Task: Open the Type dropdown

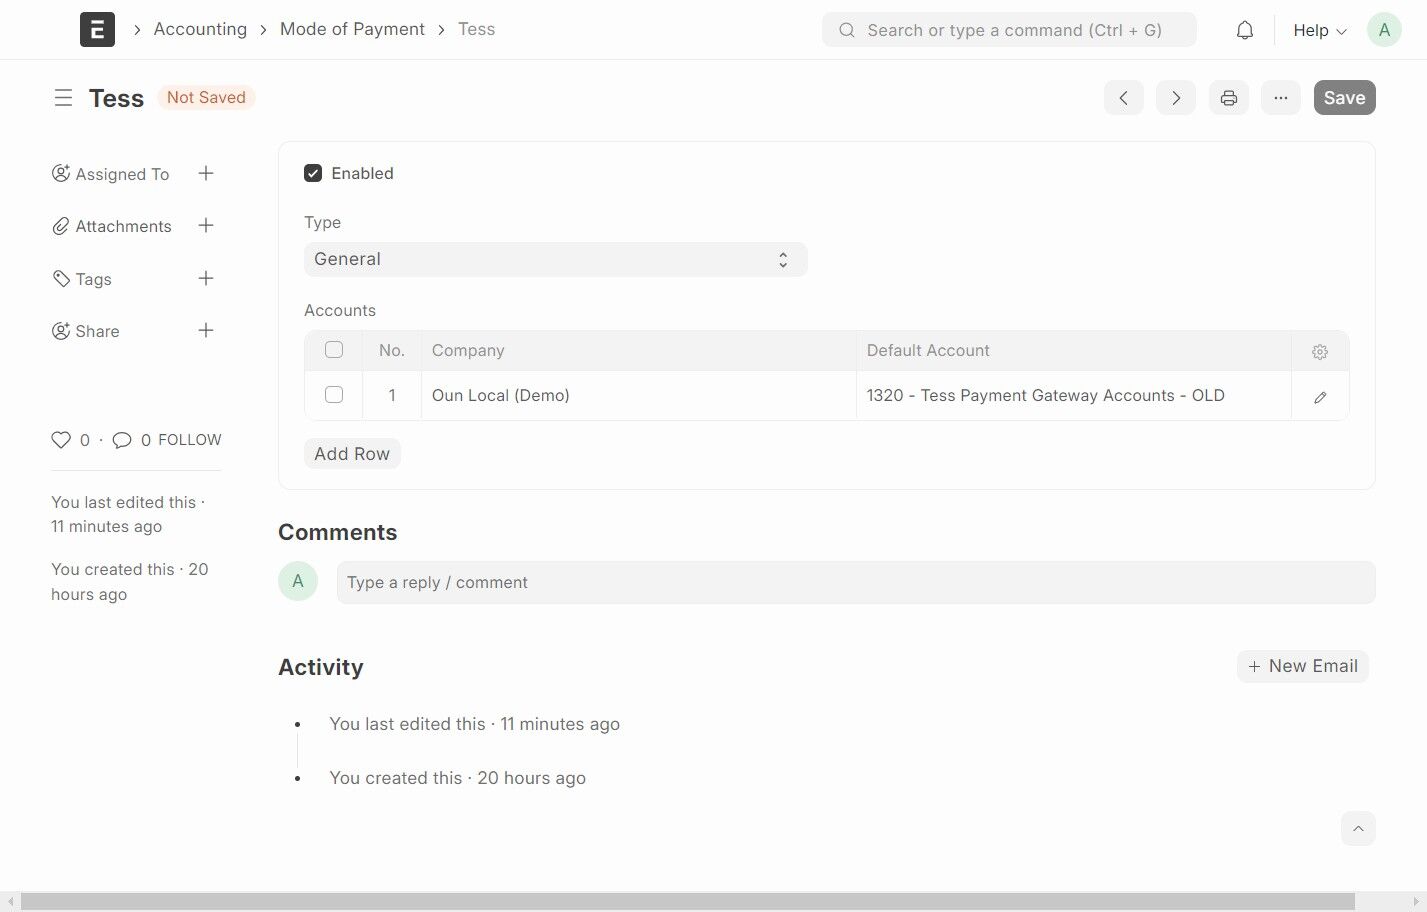Action: pyautogui.click(x=555, y=259)
